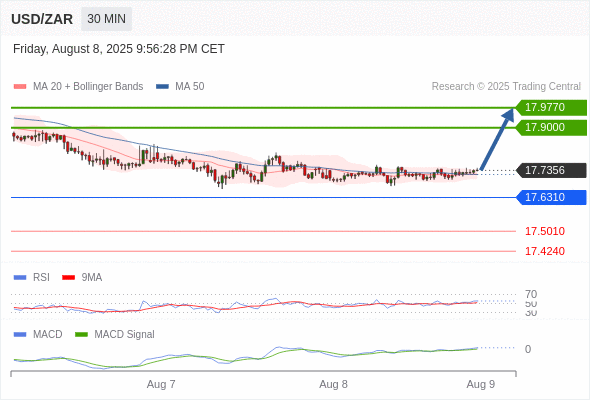Click the pink MA 20 Bollinger swatch

(x=20, y=87)
